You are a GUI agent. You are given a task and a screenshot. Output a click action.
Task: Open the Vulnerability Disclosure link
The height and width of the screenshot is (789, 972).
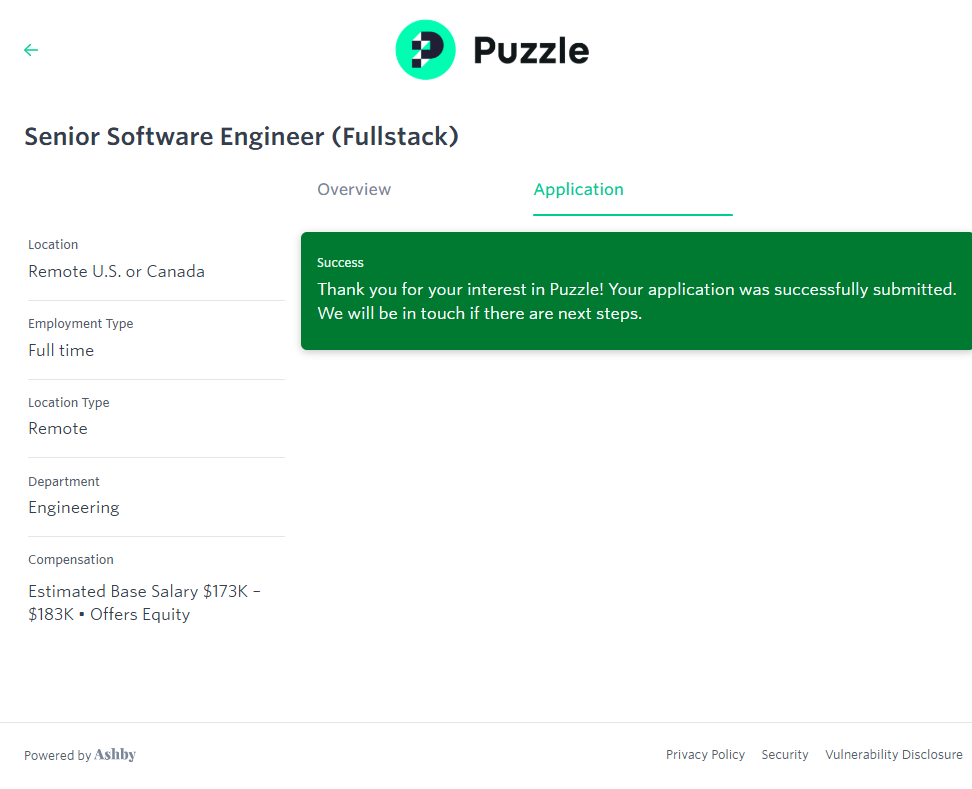pyautogui.click(x=893, y=755)
